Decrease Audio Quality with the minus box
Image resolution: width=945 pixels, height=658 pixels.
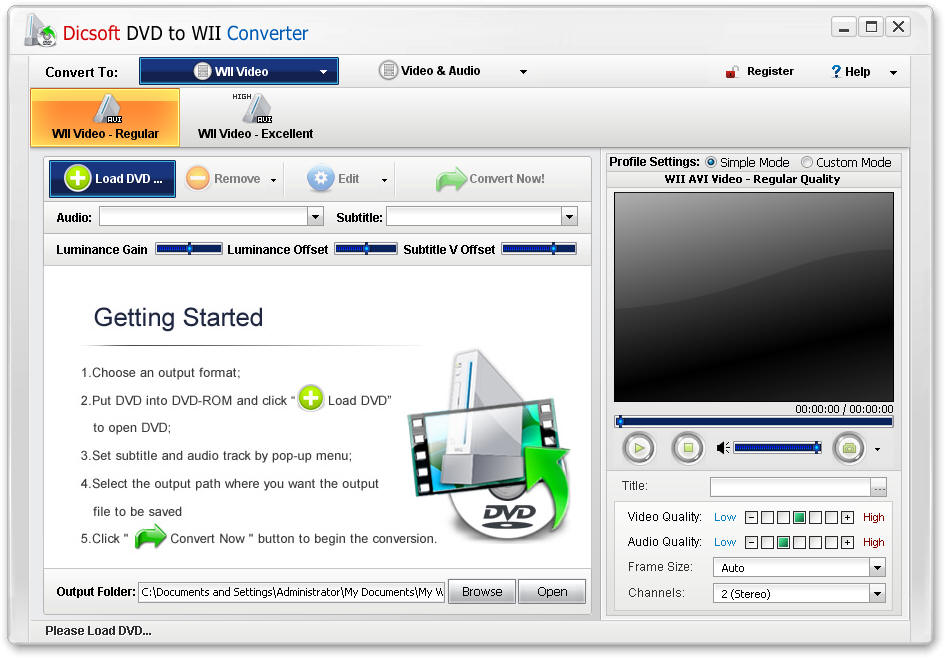coord(751,543)
